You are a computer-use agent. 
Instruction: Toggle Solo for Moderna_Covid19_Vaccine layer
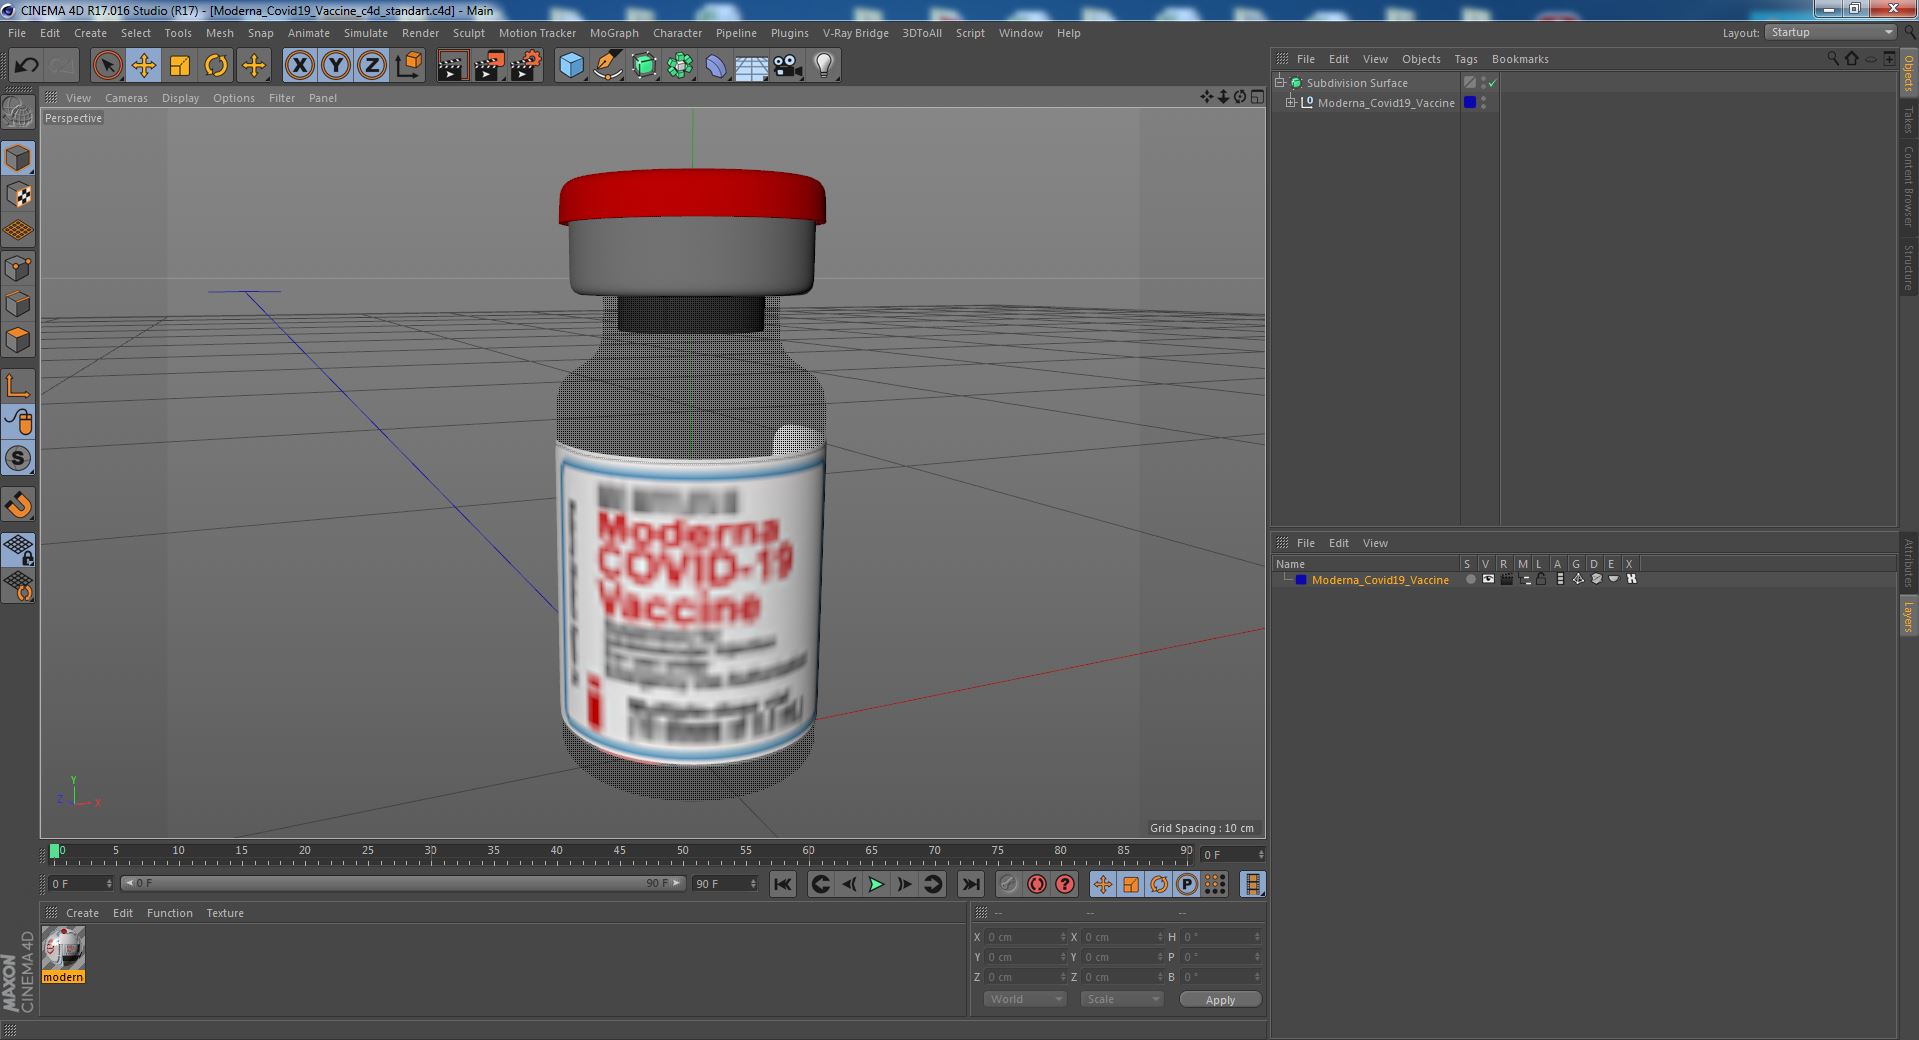pos(1470,580)
